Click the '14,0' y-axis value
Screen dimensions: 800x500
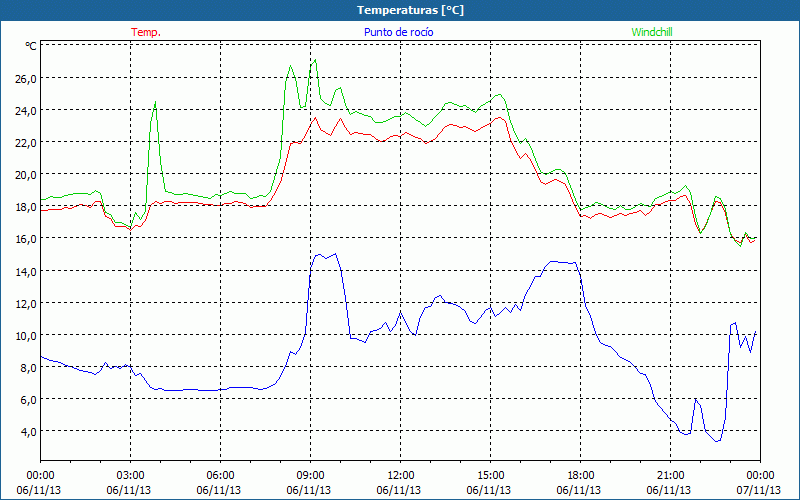tap(26, 271)
